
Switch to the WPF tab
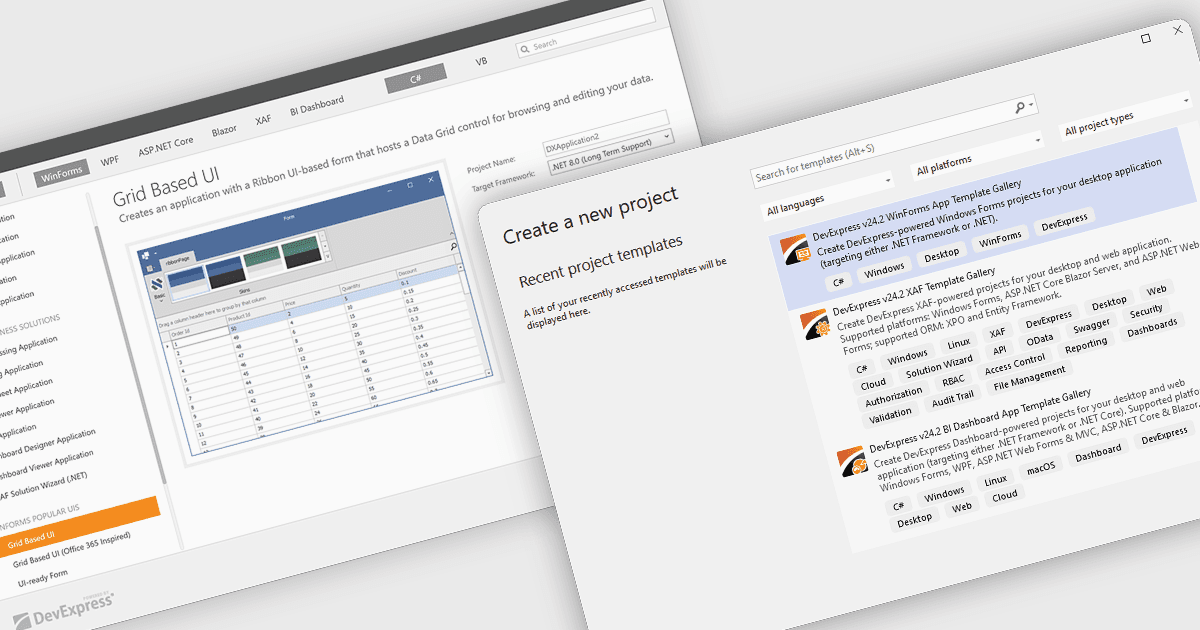coord(110,161)
